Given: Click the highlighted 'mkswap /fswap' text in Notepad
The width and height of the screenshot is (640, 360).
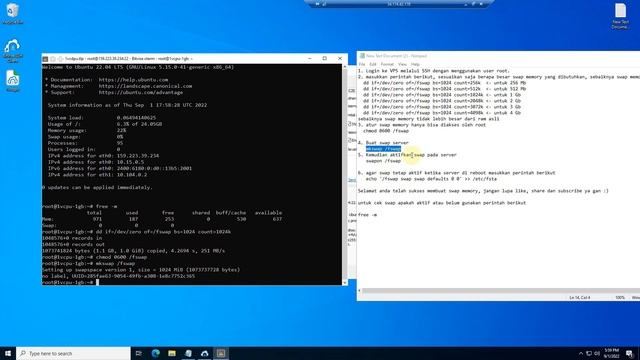Looking at the screenshot, I should coord(383,149).
